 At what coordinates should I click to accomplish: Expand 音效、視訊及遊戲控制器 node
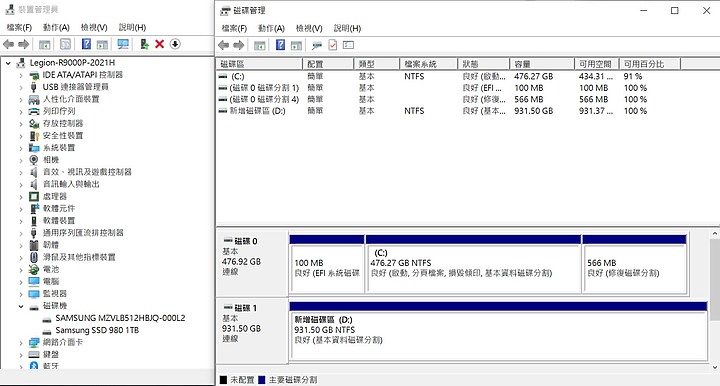coord(21,172)
